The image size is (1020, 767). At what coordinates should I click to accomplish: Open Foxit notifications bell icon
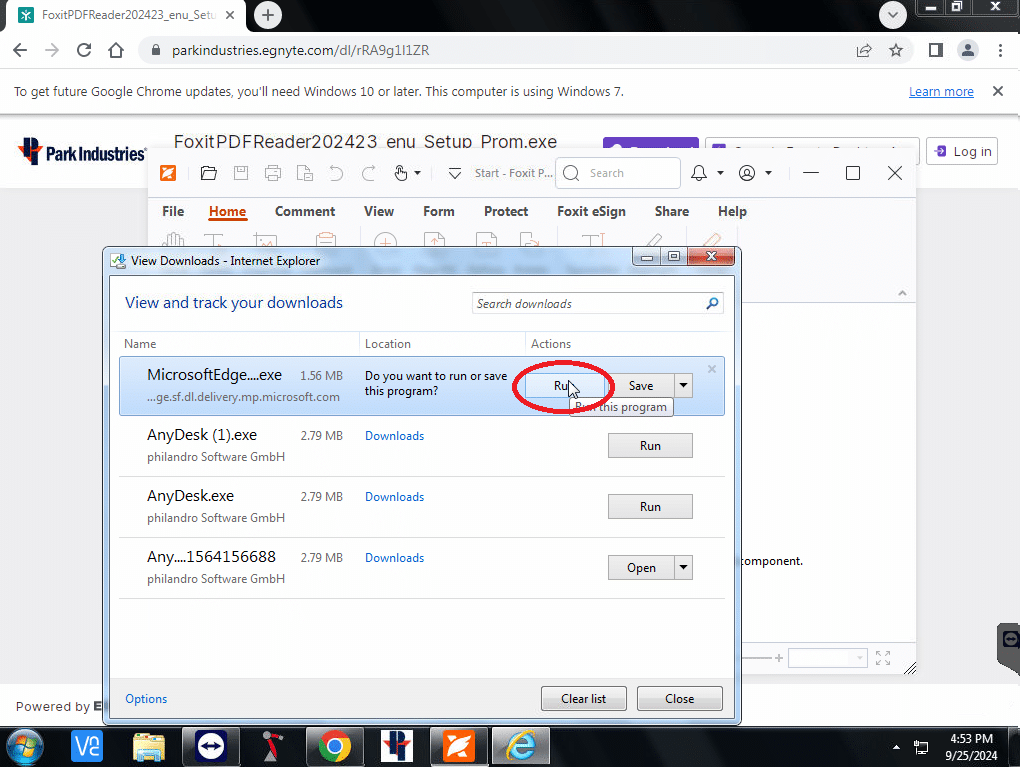click(701, 173)
